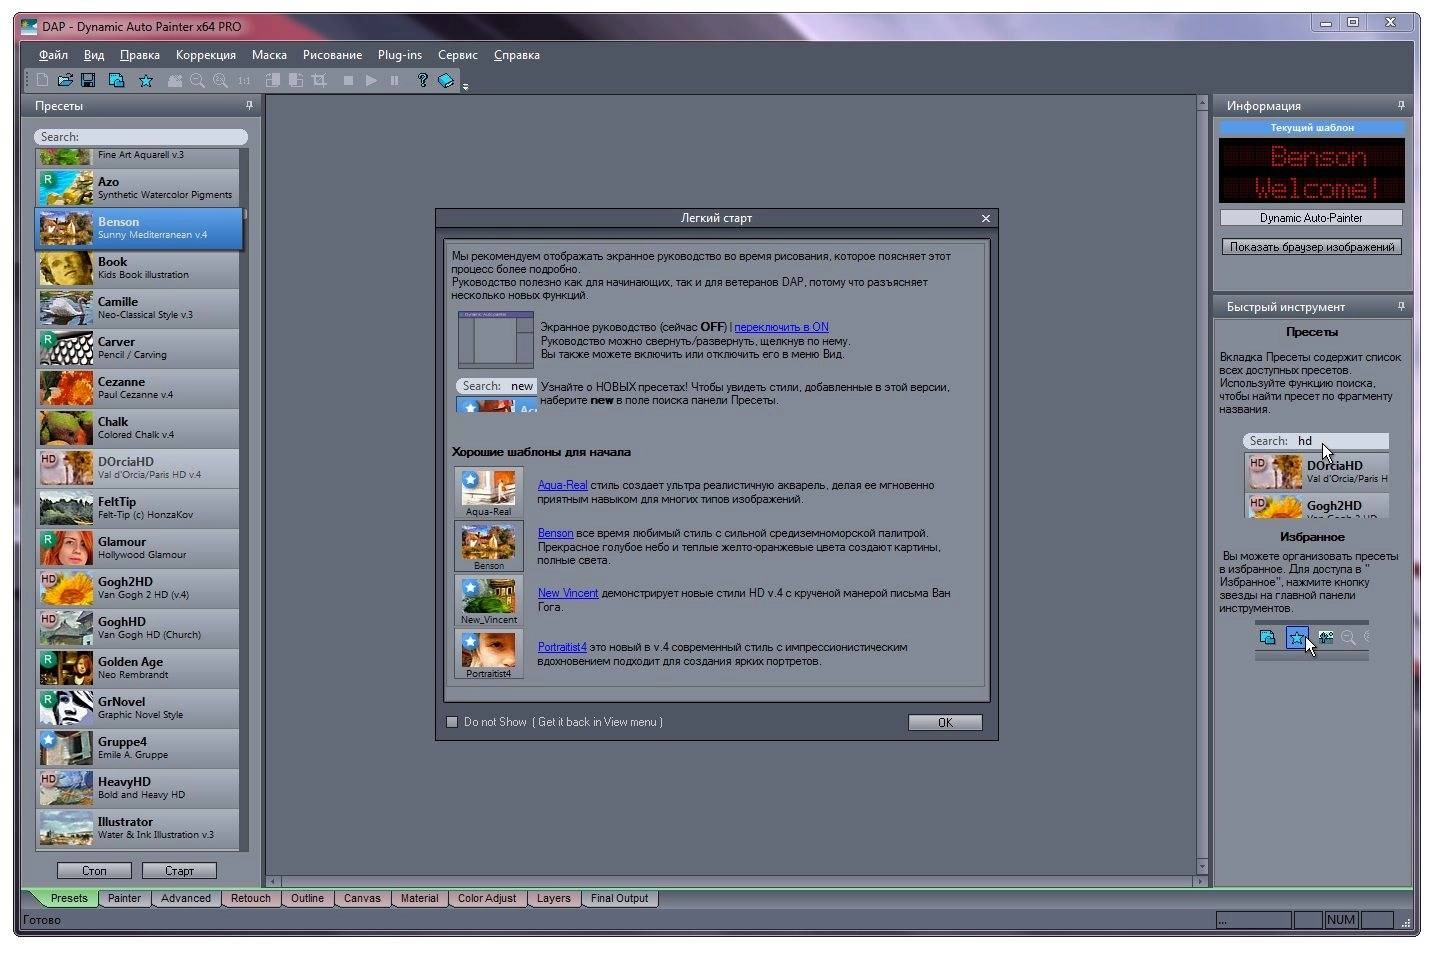Set zoom to 1:1 icon
This screenshot has height=956, width=1438.
point(244,80)
